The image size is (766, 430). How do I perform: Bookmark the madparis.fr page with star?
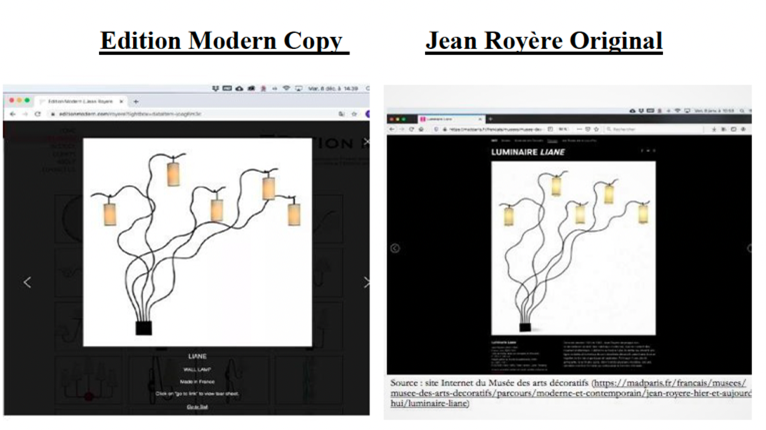coord(596,129)
